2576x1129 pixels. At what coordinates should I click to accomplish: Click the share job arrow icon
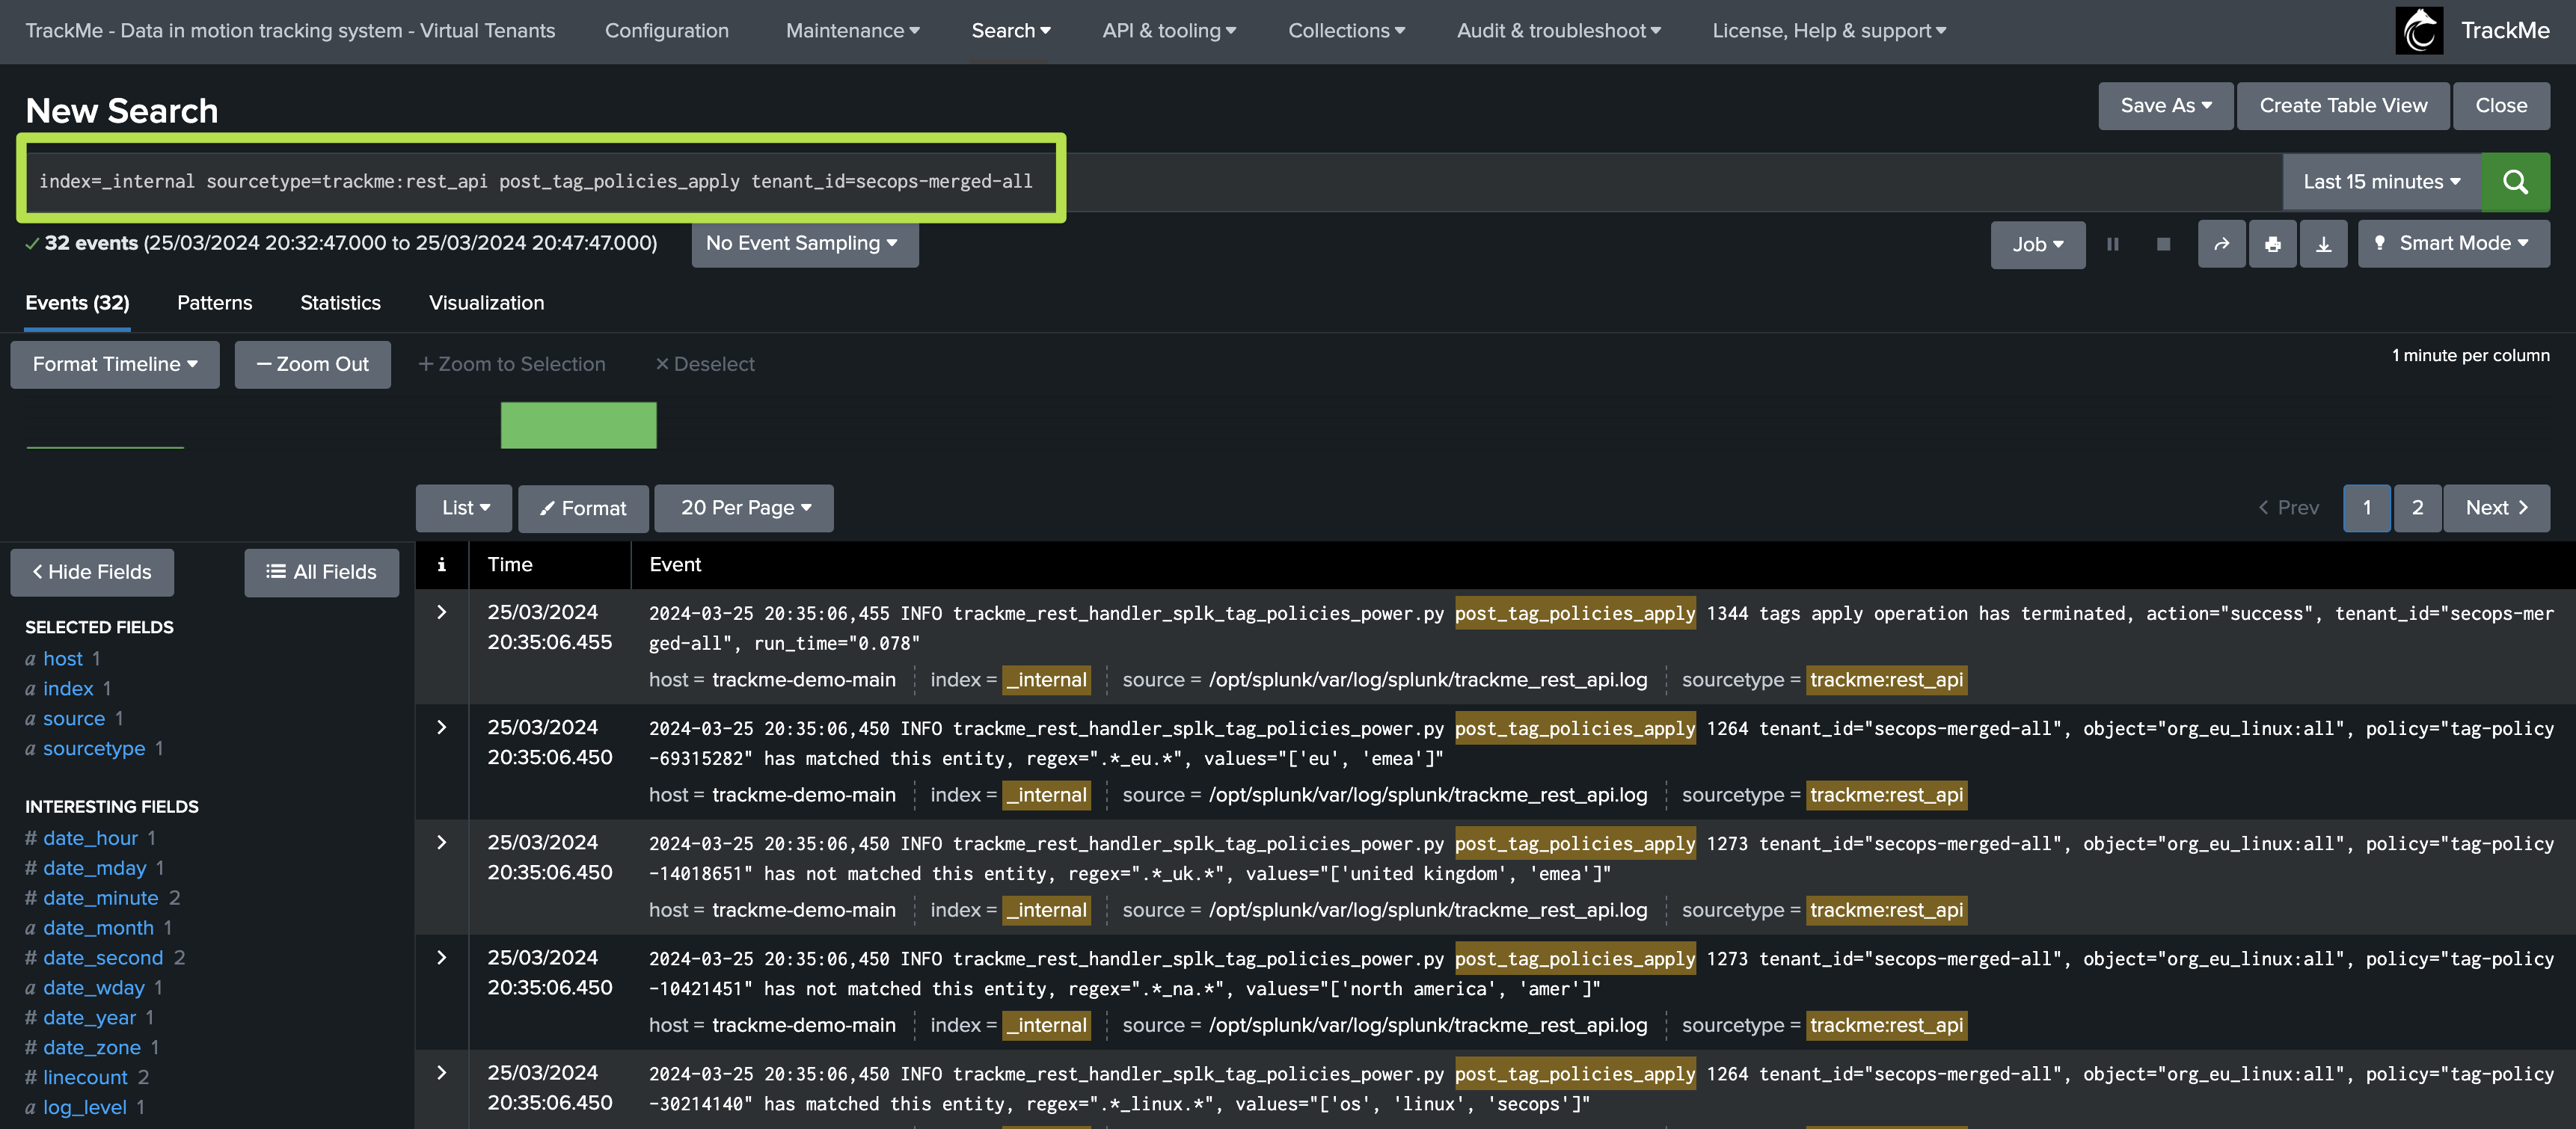[x=2221, y=244]
